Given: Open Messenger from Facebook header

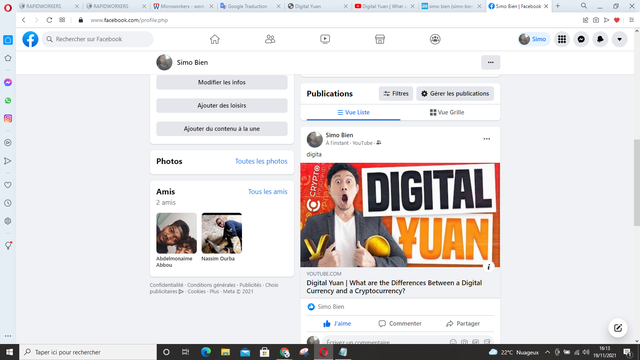Looking at the screenshot, I should [581, 39].
